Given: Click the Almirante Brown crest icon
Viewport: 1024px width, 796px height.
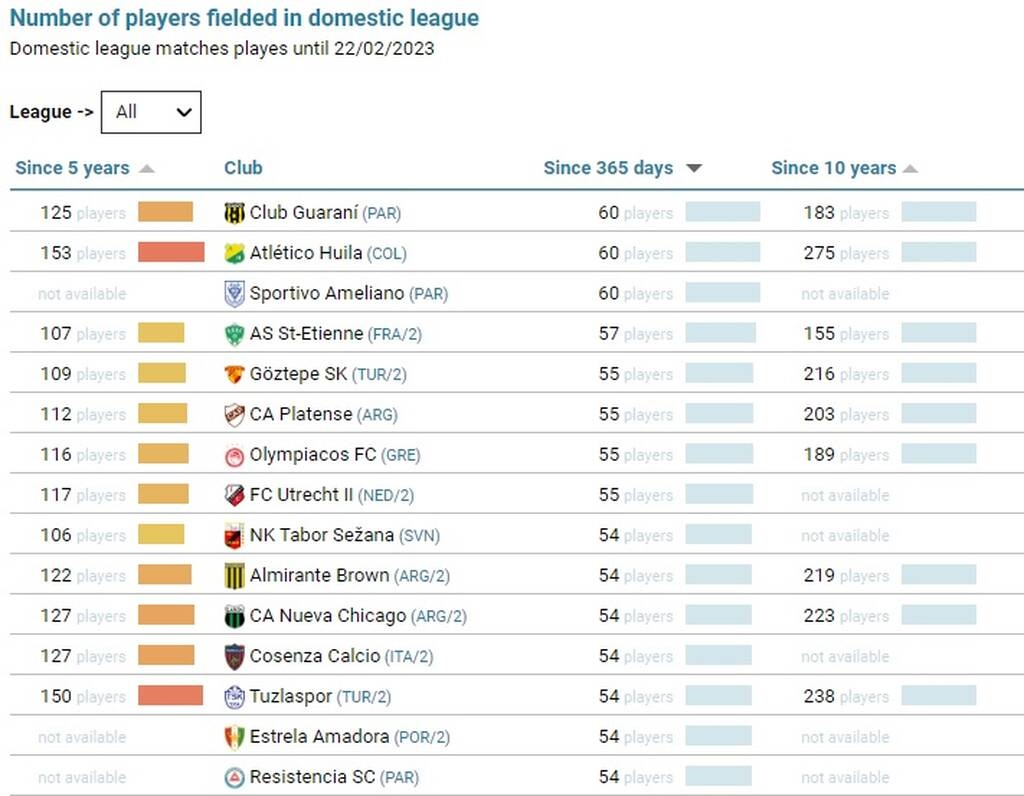Looking at the screenshot, I should (x=234, y=576).
